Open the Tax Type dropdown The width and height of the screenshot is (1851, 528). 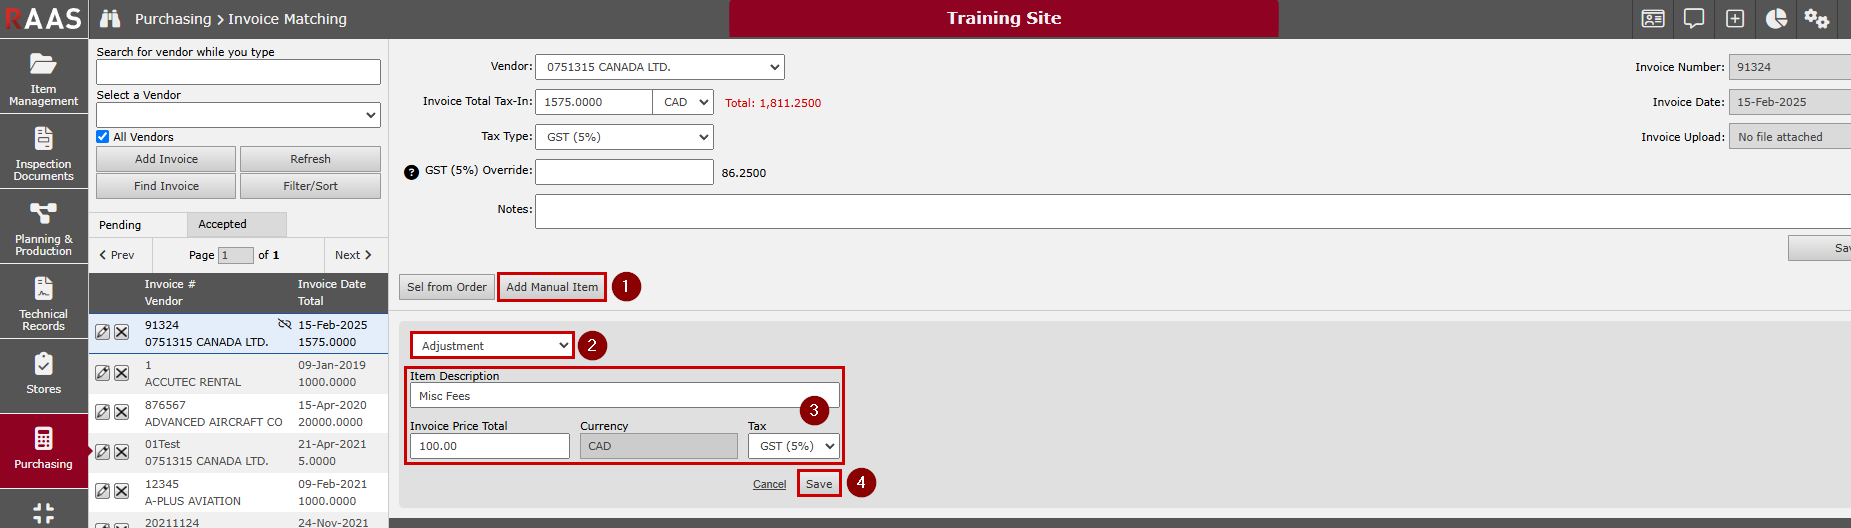(x=624, y=137)
